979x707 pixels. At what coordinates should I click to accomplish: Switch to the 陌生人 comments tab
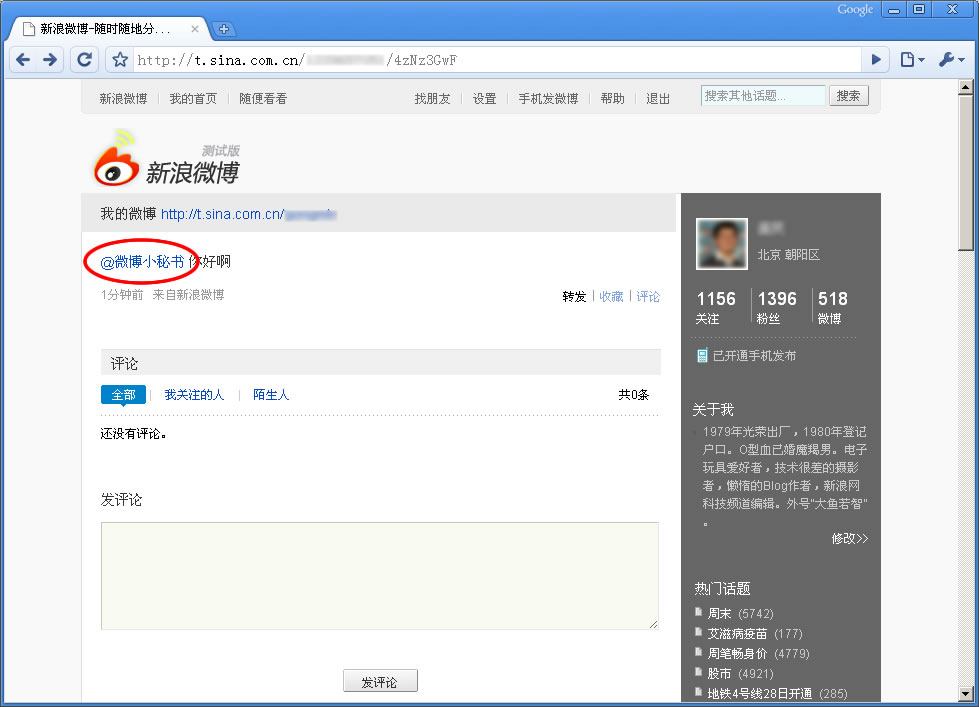click(270, 395)
